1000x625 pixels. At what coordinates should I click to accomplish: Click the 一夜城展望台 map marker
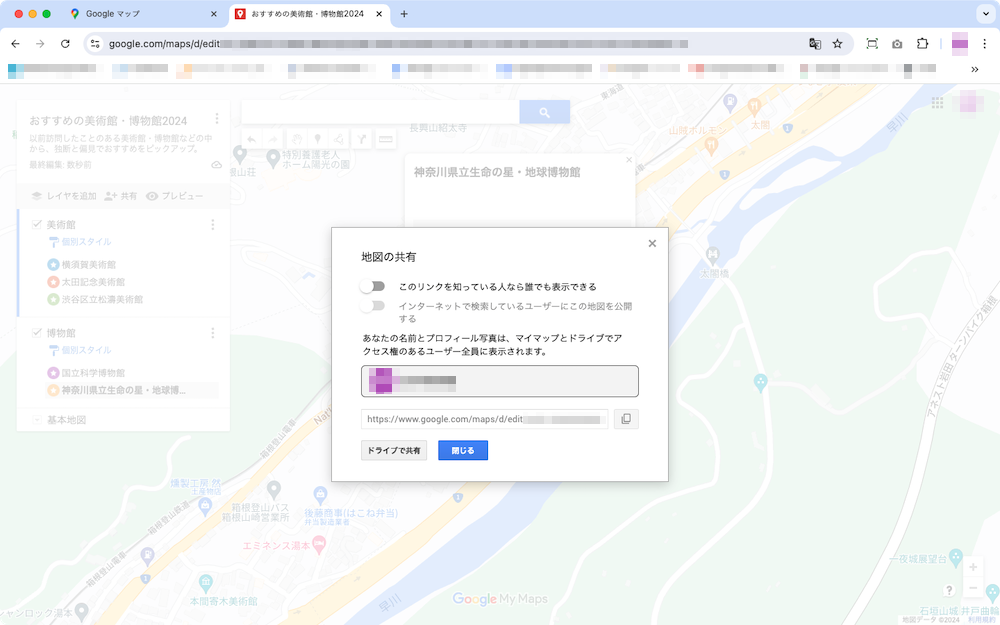click(x=955, y=557)
